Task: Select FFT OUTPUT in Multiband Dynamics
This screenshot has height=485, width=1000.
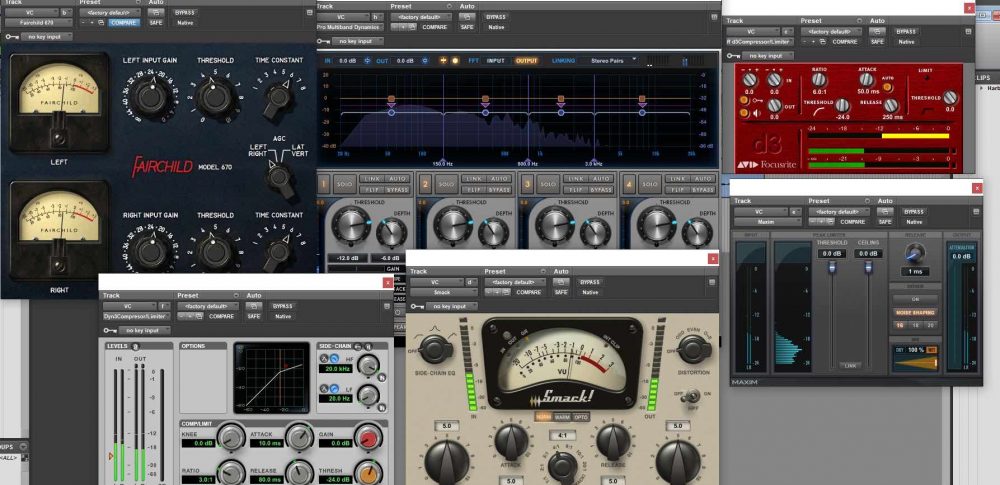Action: tap(527, 61)
